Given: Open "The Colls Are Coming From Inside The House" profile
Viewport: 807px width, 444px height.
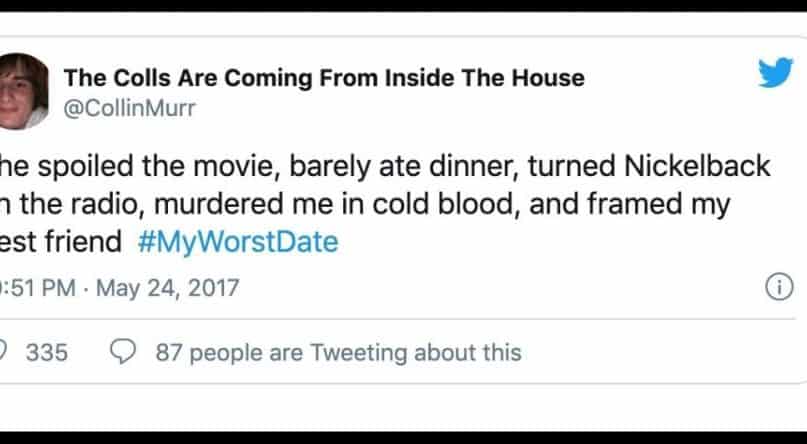Looking at the screenshot, I should (323, 78).
